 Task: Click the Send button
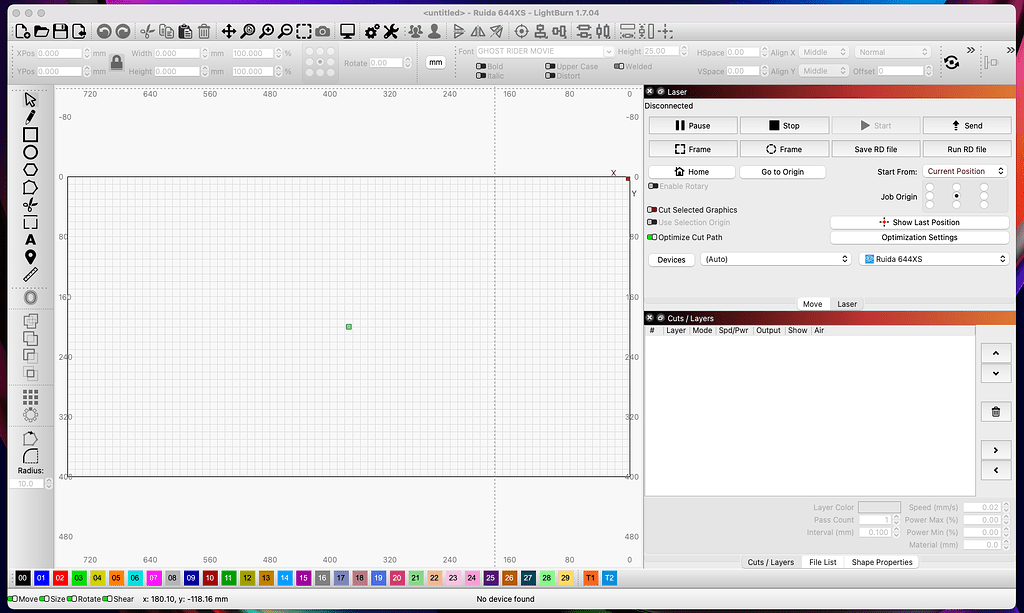point(967,125)
